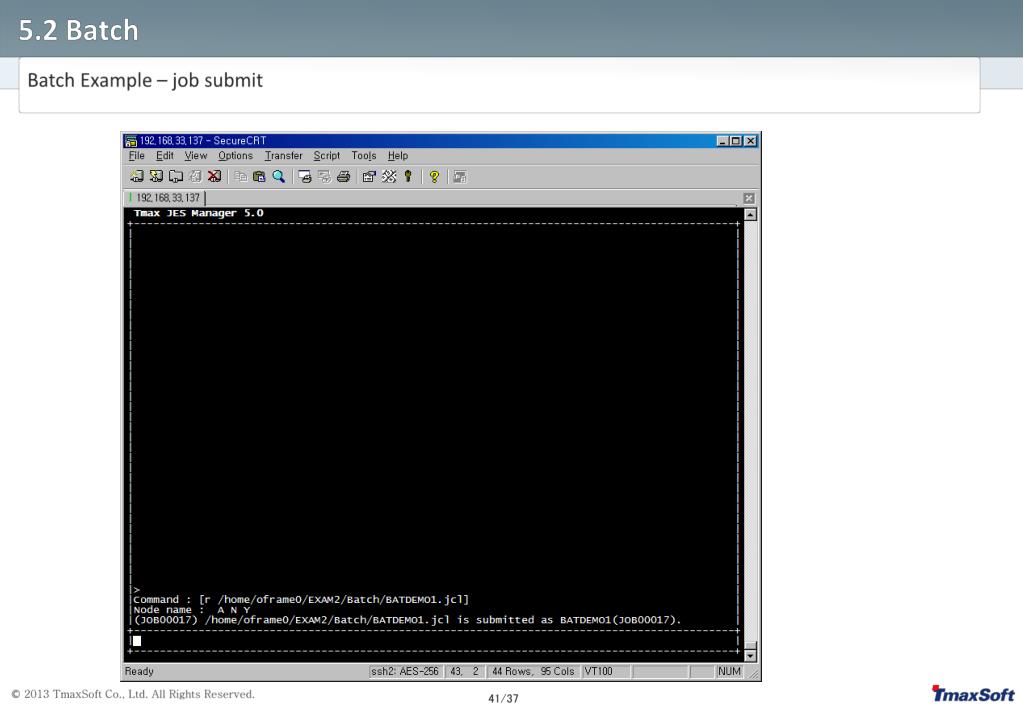The width and height of the screenshot is (1023, 708).
Task: Click the Disconnect red X icon
Action: [214, 176]
